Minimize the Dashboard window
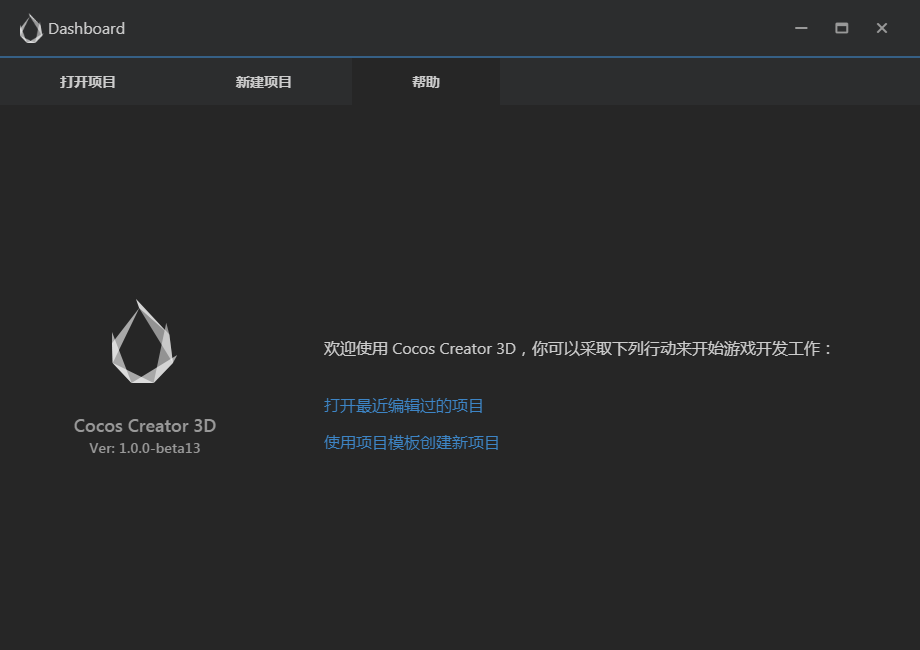Screen dimensions: 920x650 [x=801, y=28]
